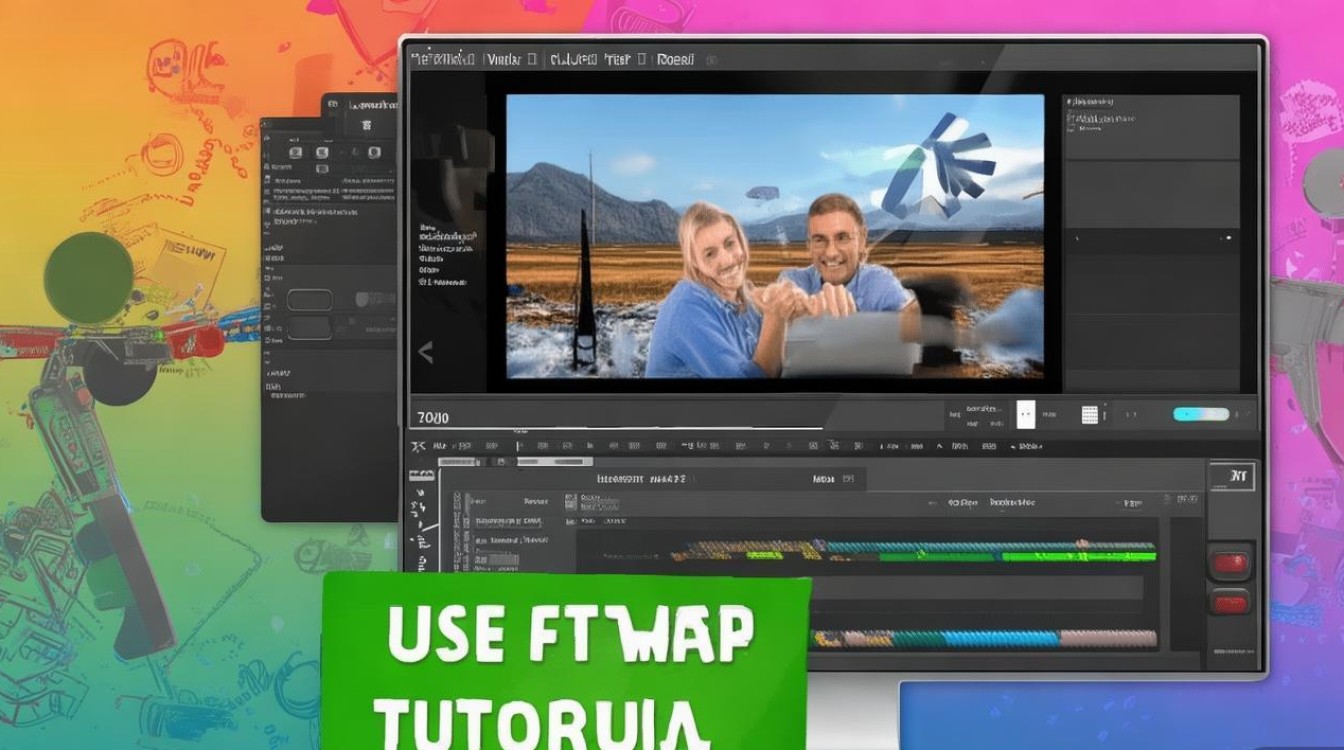The height and width of the screenshot is (750, 1344).
Task: Open the "Roeal" tab in the top bar
Action: 675,60
